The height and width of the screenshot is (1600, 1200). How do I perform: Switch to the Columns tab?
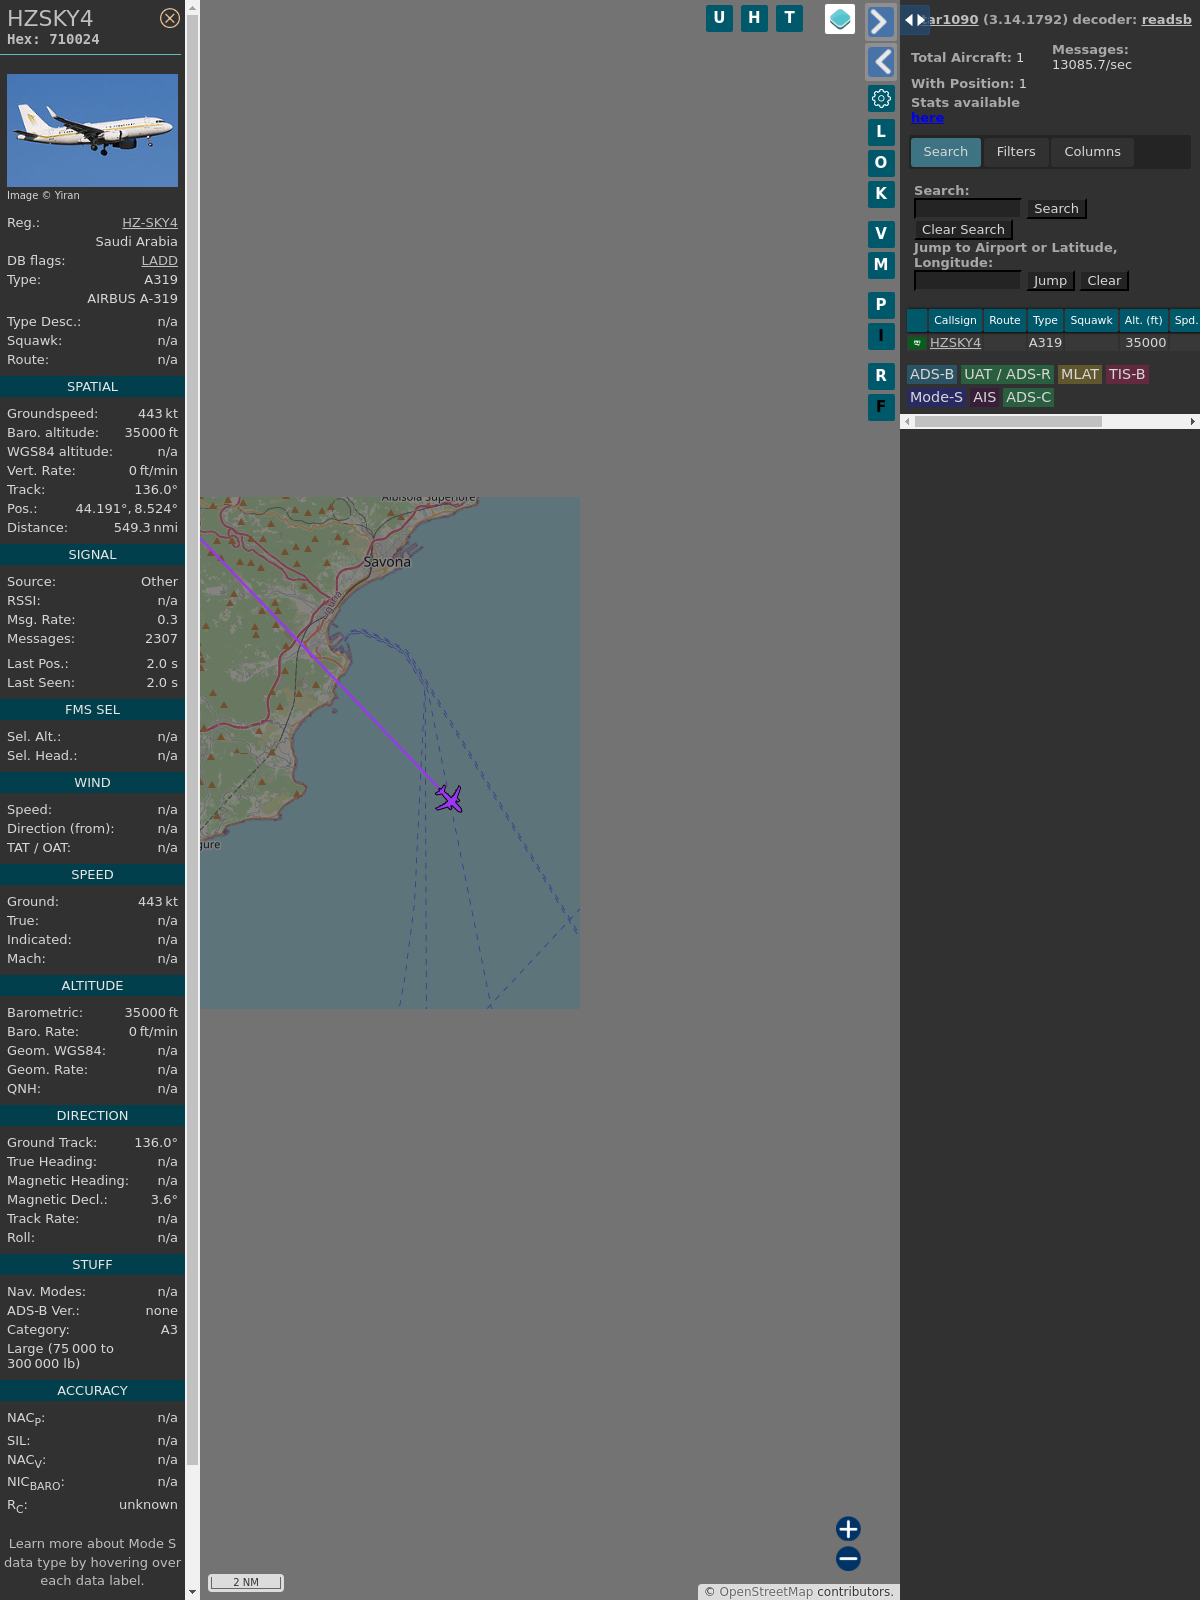(1092, 152)
